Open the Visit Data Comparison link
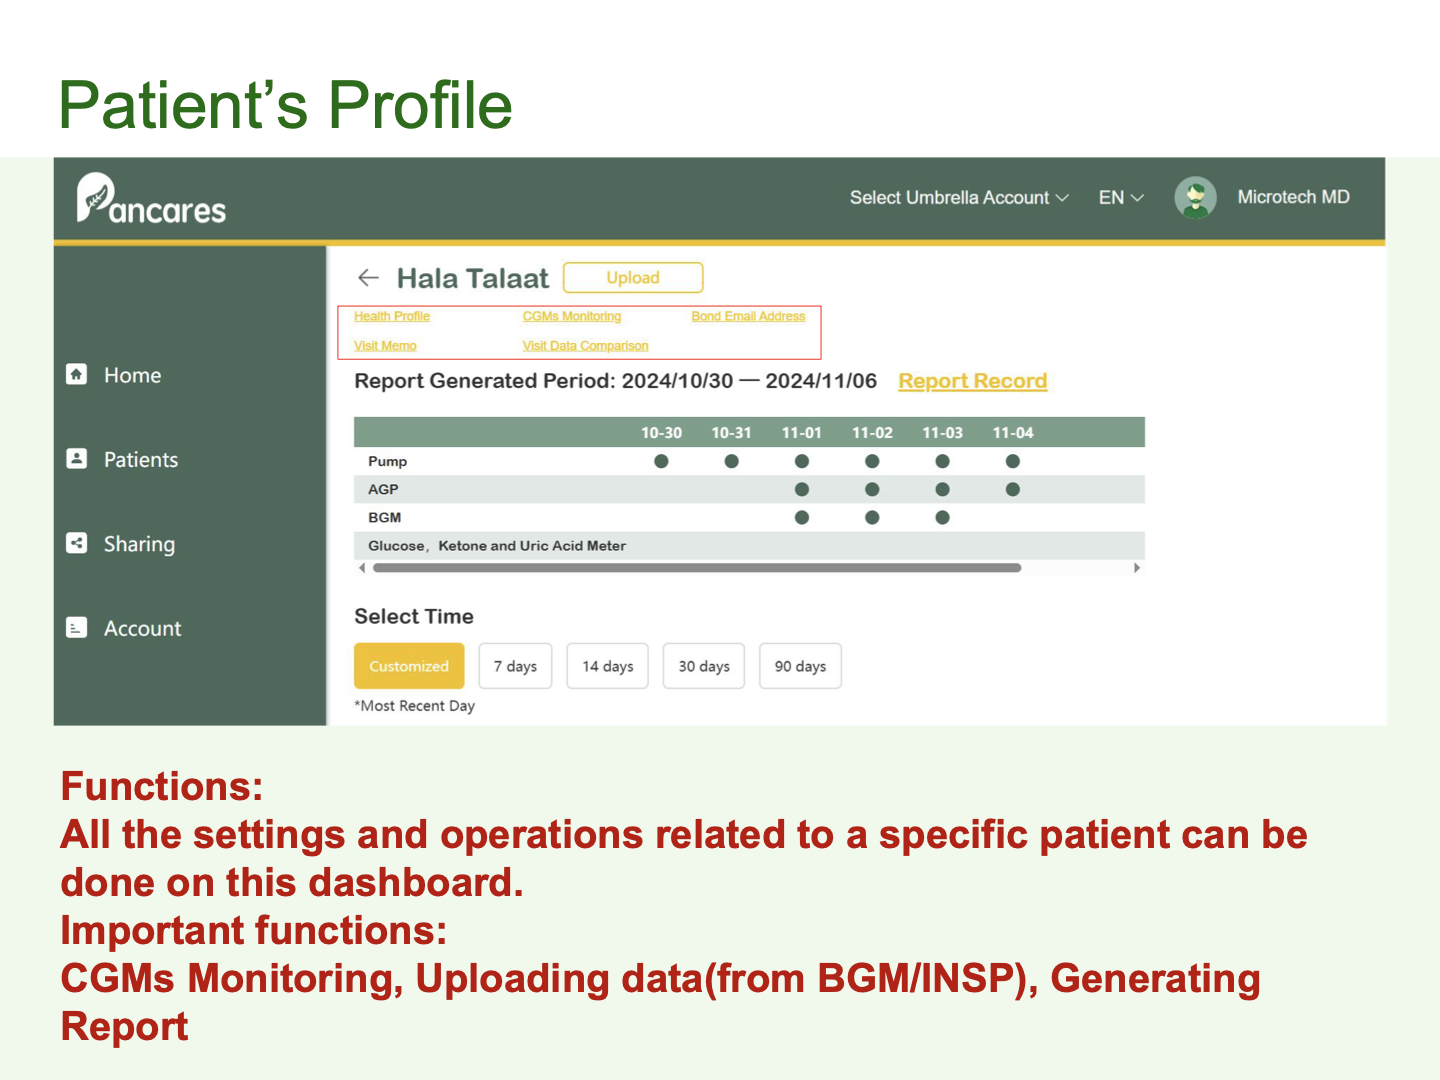 coord(585,346)
